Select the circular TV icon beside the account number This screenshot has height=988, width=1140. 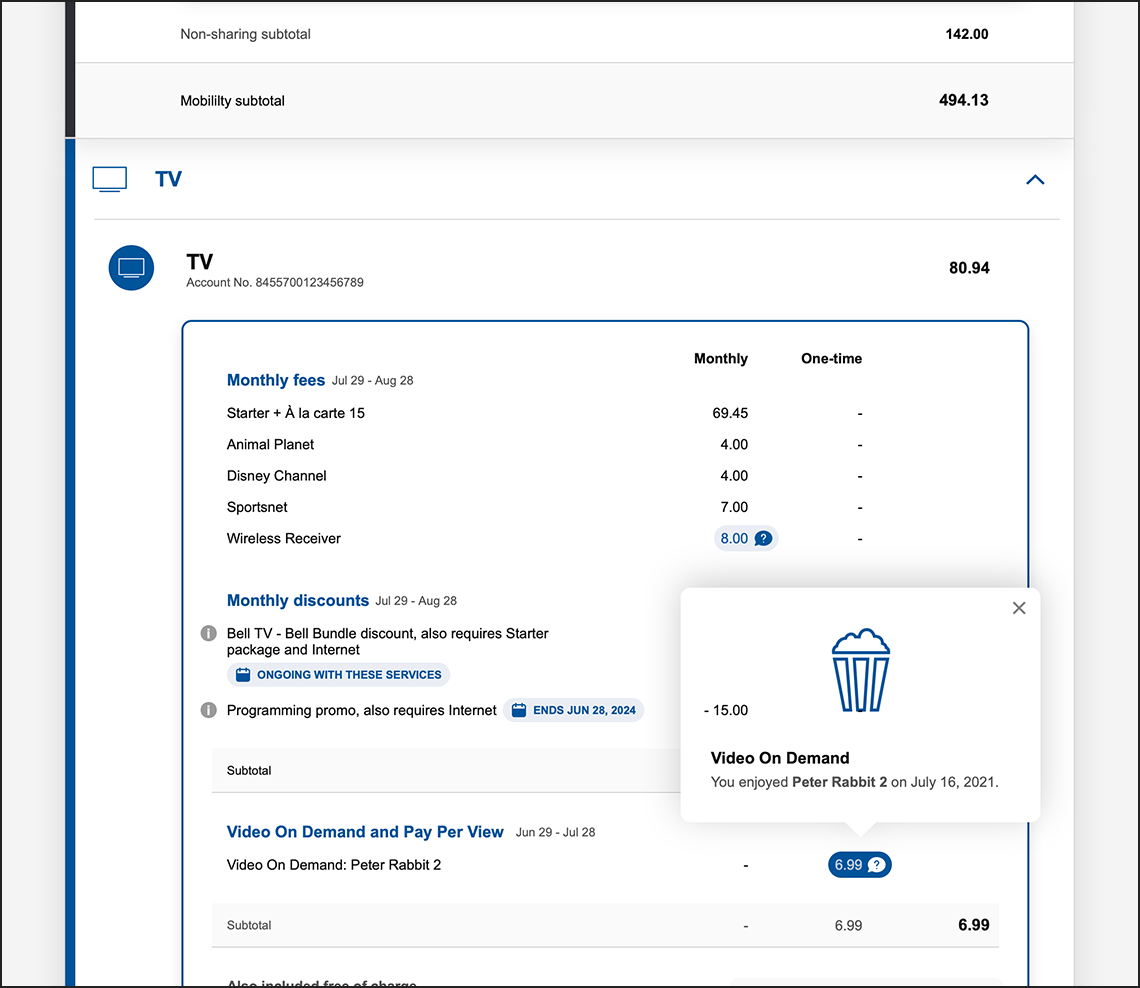click(131, 267)
